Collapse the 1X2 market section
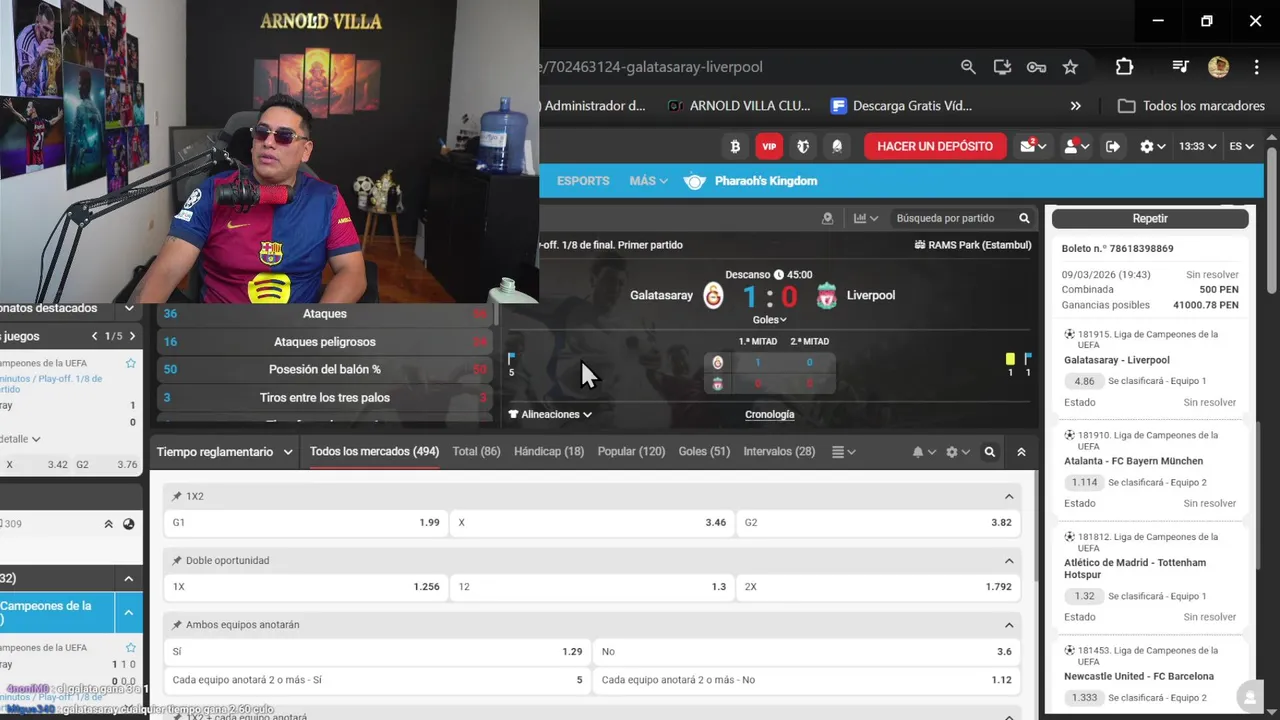 (1009, 496)
